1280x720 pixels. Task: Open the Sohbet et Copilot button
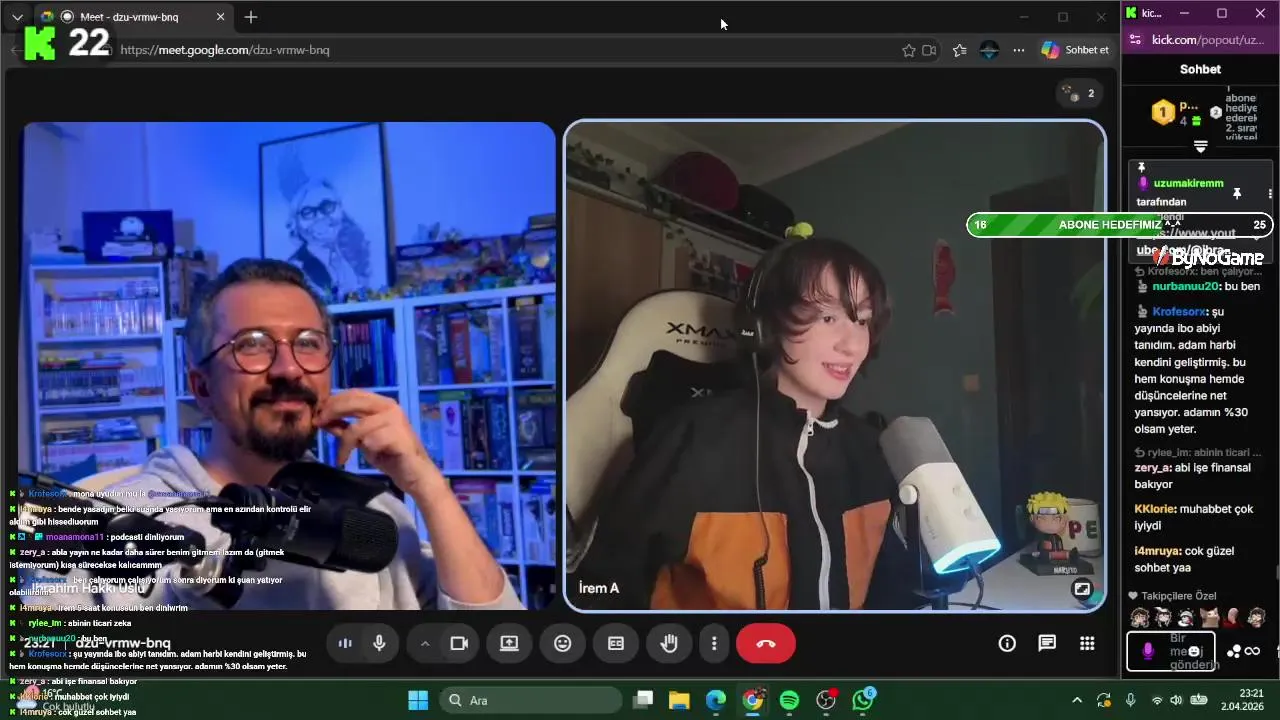(x=1075, y=50)
